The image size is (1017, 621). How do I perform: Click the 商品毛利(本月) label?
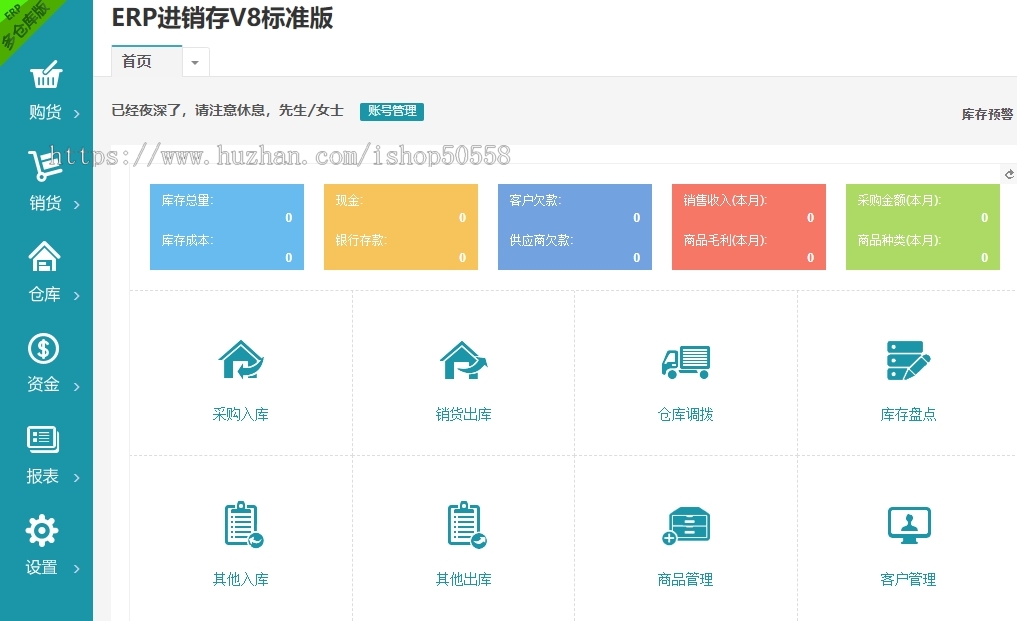click(724, 240)
